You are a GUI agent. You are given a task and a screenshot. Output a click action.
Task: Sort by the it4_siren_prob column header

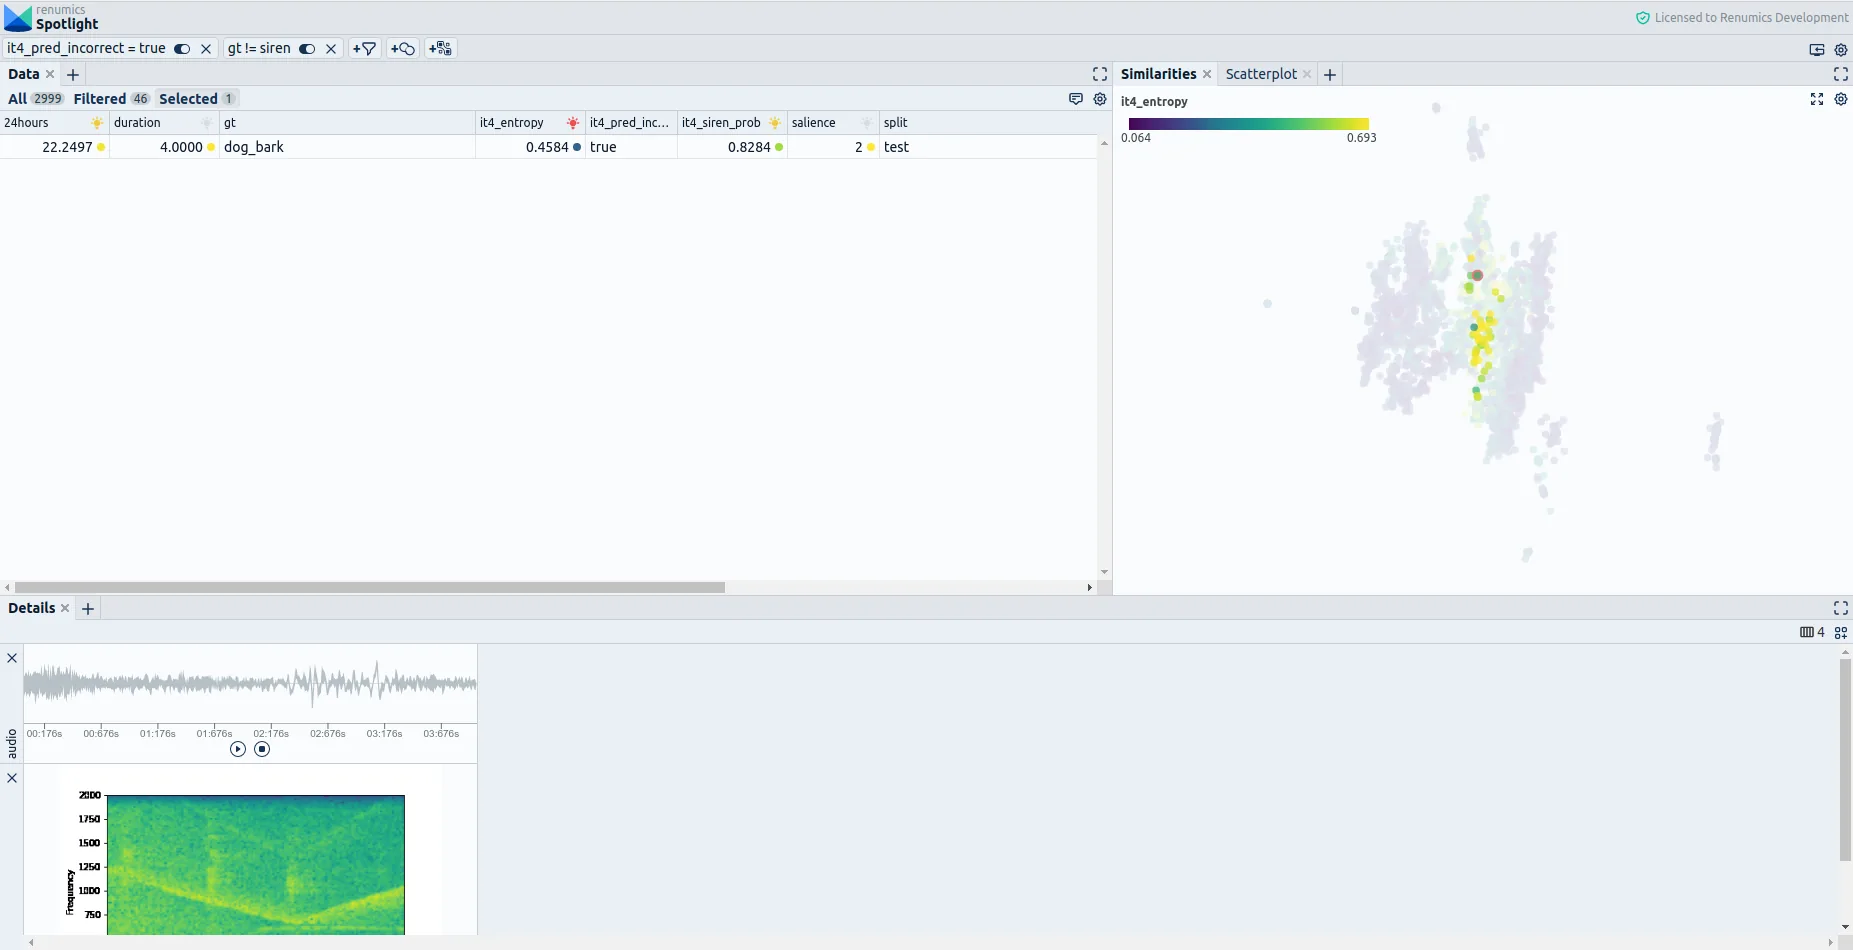coord(721,123)
